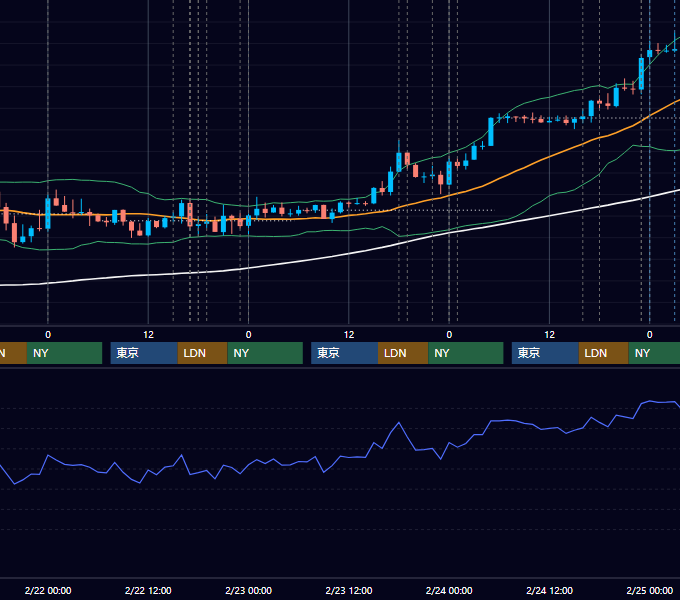
Task: Select the 2/24 00:00 date label
Action: pyautogui.click(x=449, y=590)
